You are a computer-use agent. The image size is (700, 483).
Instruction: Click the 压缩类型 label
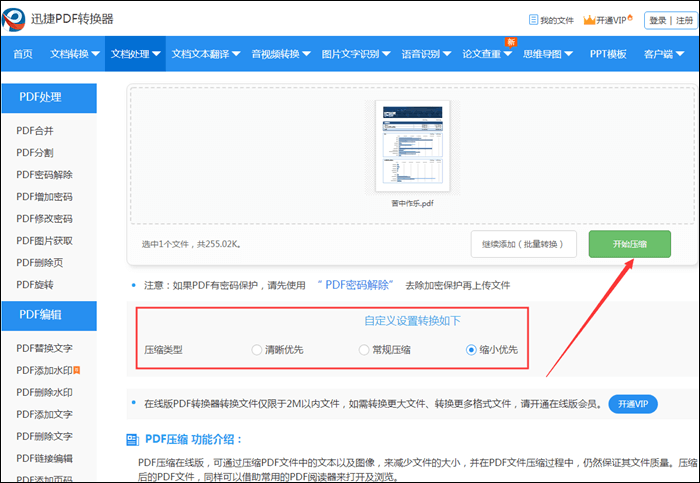pos(163,350)
